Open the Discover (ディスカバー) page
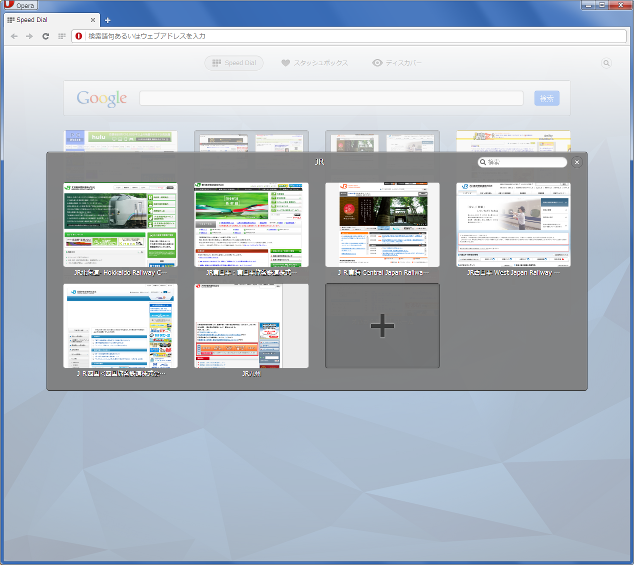634x565 pixels. [397, 63]
